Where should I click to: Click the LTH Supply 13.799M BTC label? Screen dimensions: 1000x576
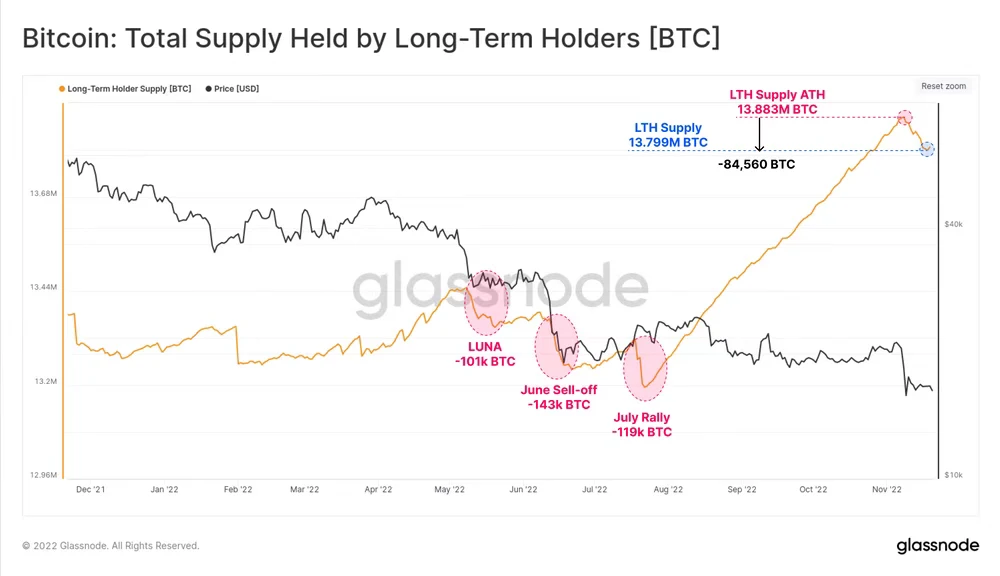[668, 135]
